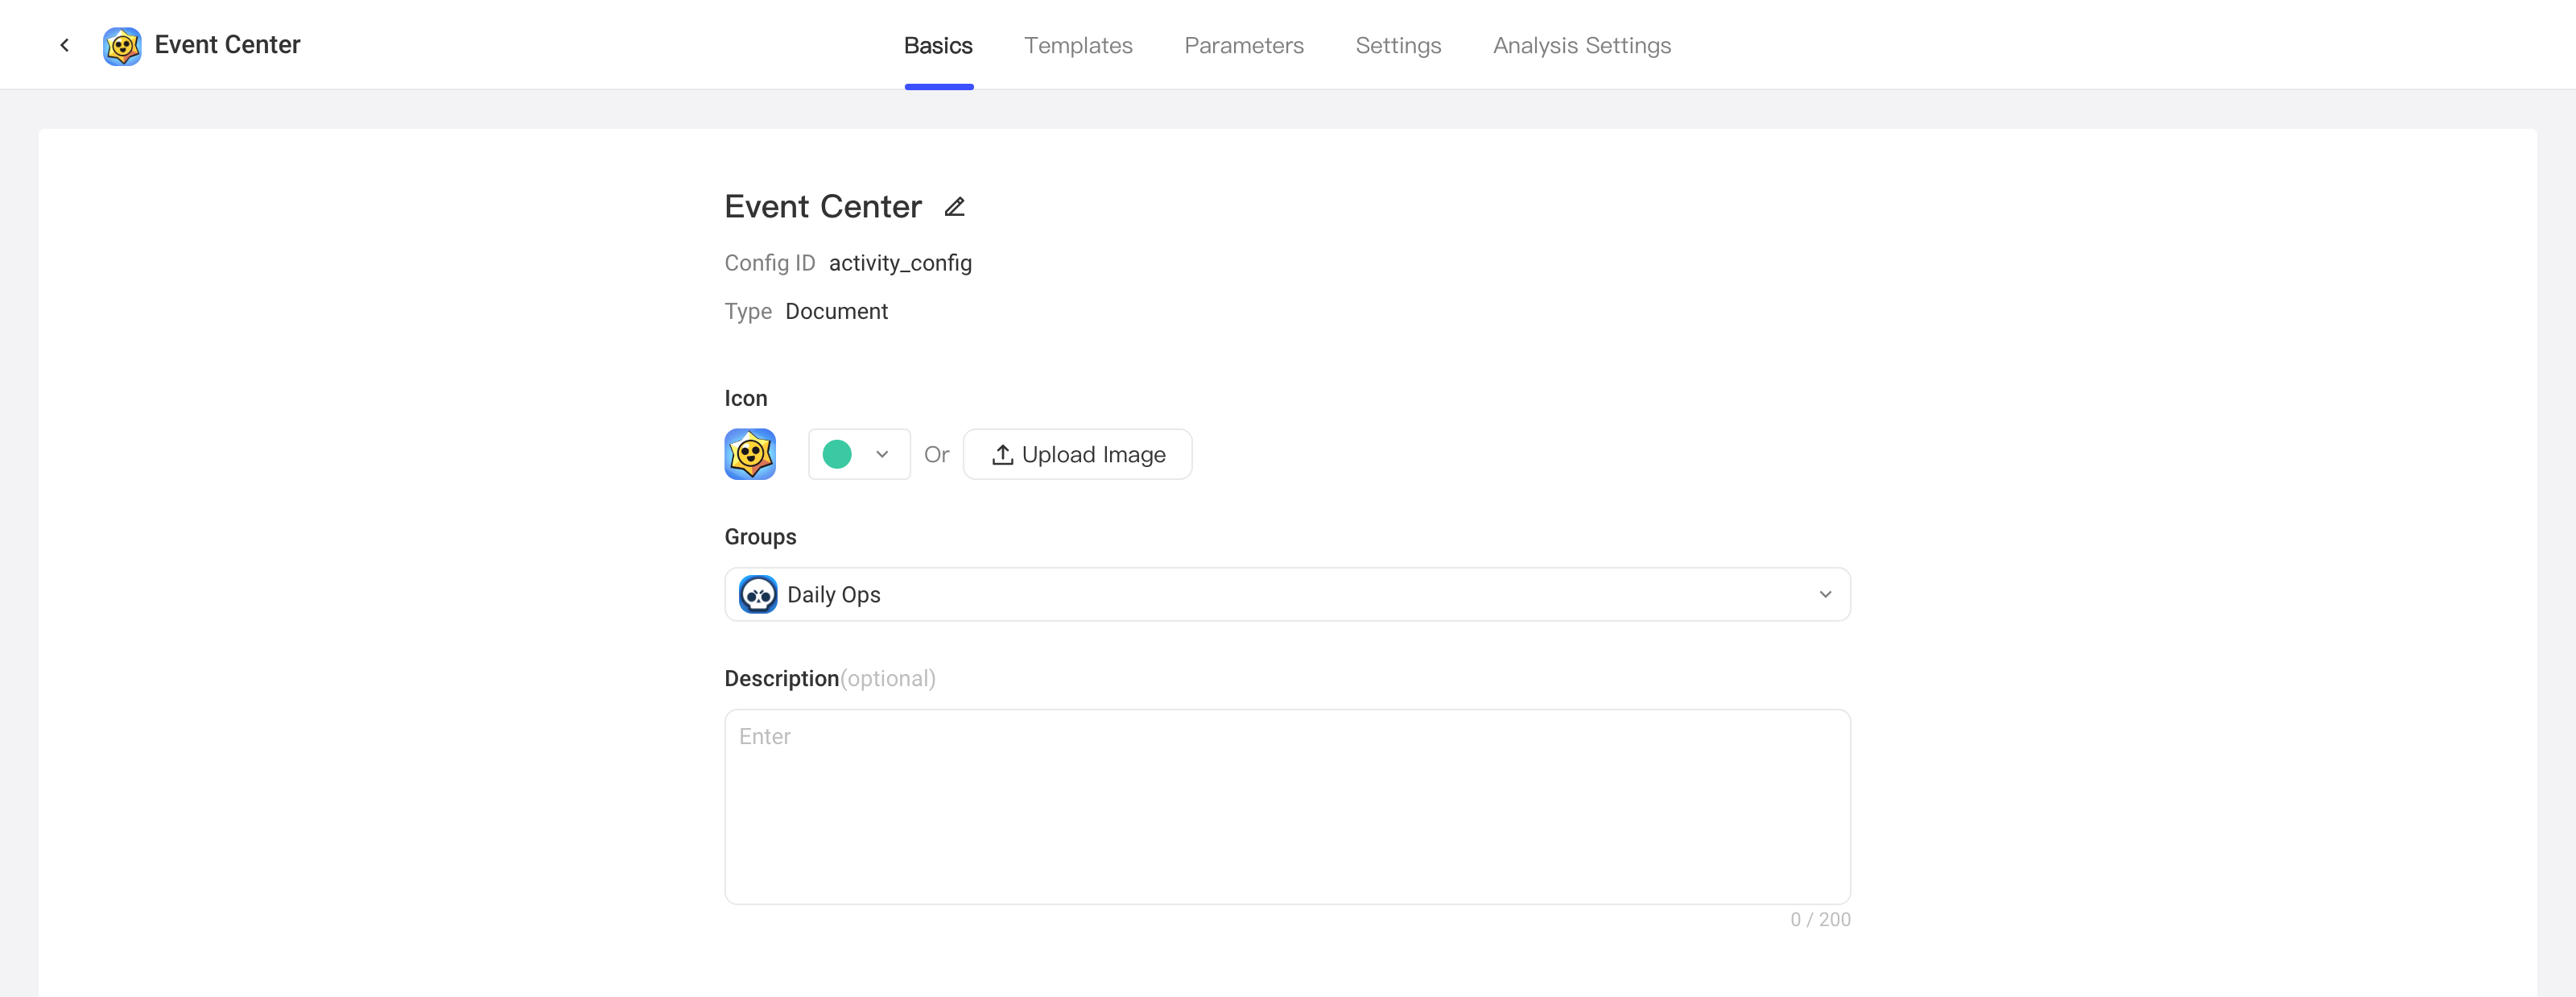The height and width of the screenshot is (997, 2576).
Task: Click the Document type value
Action: pyautogui.click(x=836, y=312)
